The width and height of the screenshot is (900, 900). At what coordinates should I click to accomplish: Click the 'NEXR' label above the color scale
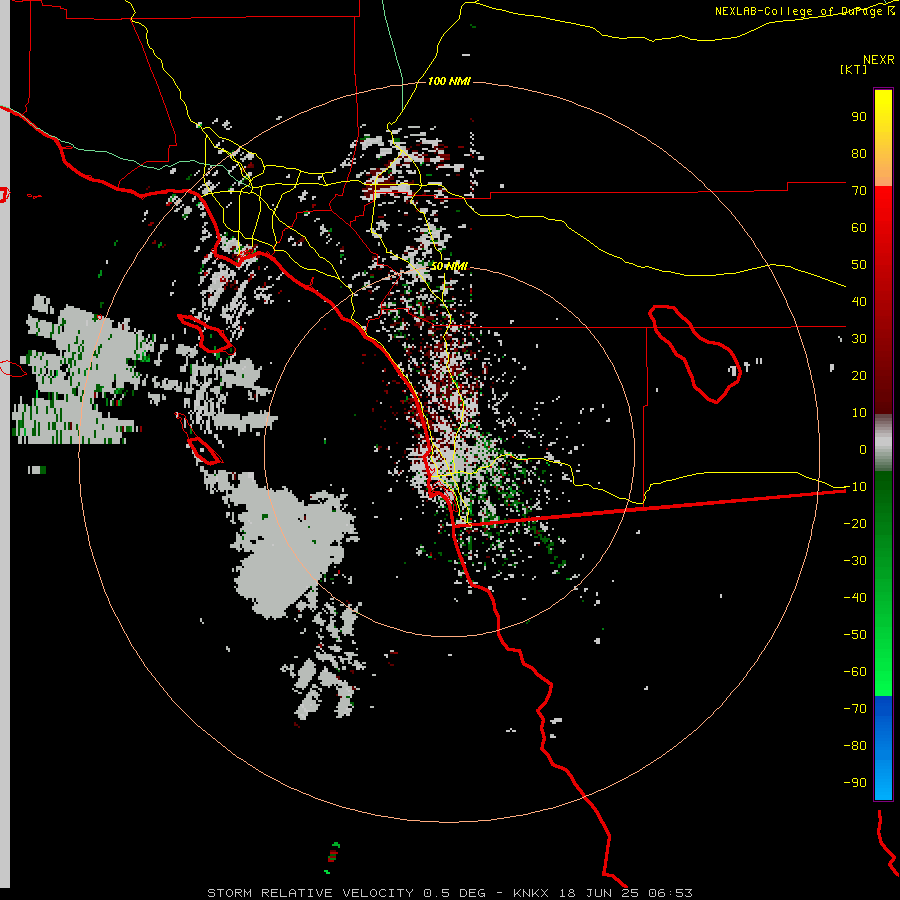click(x=878, y=60)
